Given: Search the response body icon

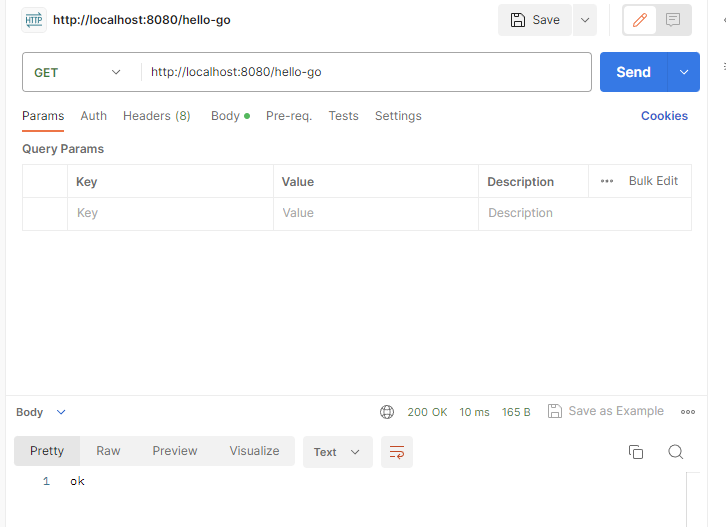Looking at the screenshot, I should (676, 452).
